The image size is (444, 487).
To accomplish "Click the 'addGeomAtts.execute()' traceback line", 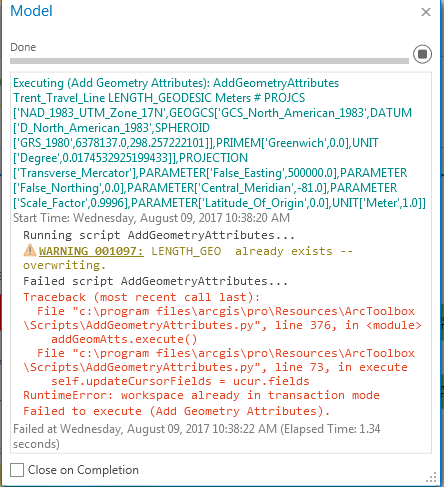I will (x=124, y=339).
